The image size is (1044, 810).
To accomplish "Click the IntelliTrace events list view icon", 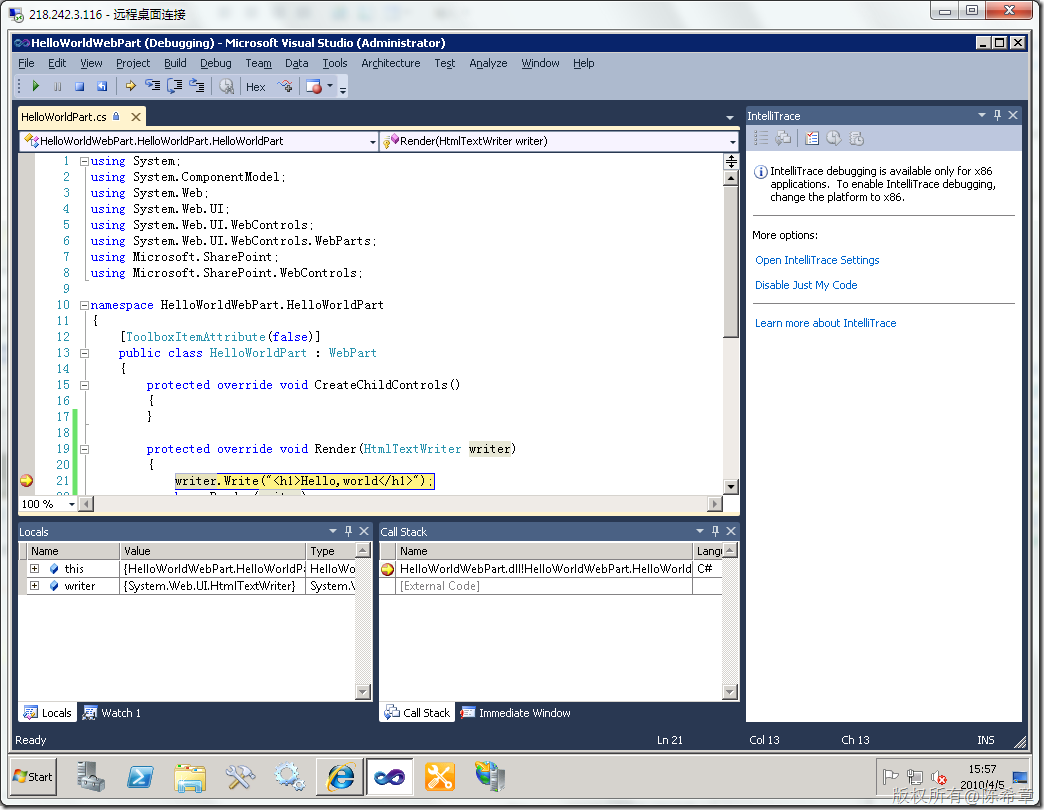I will click(761, 138).
